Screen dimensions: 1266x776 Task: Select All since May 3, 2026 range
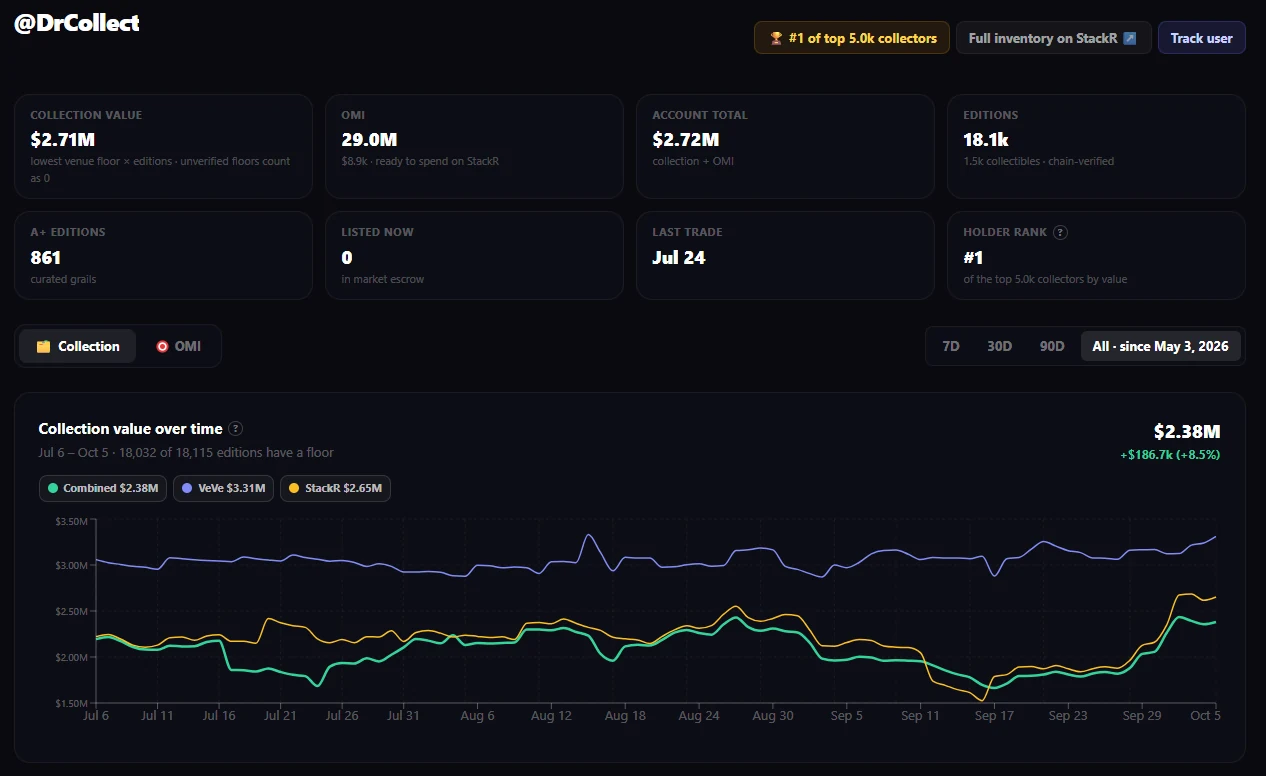(1161, 346)
